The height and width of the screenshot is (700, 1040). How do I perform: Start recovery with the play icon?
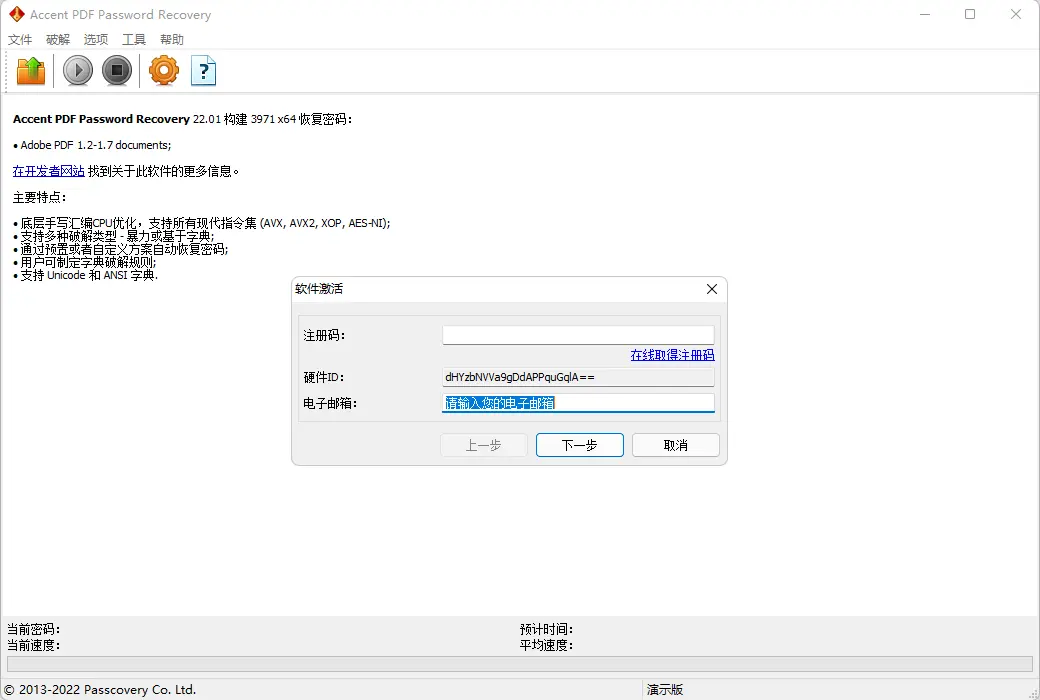78,70
